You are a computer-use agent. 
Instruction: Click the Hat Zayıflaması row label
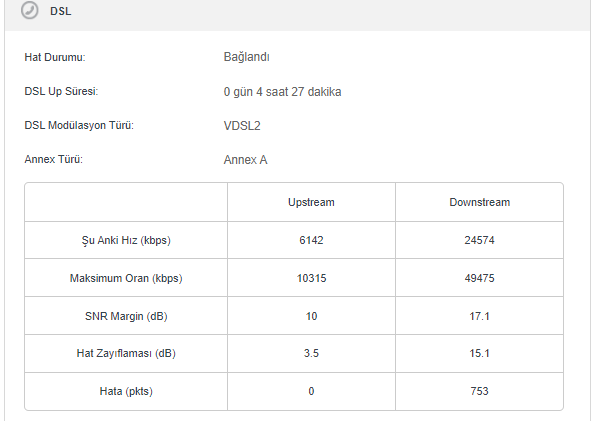[126, 353]
